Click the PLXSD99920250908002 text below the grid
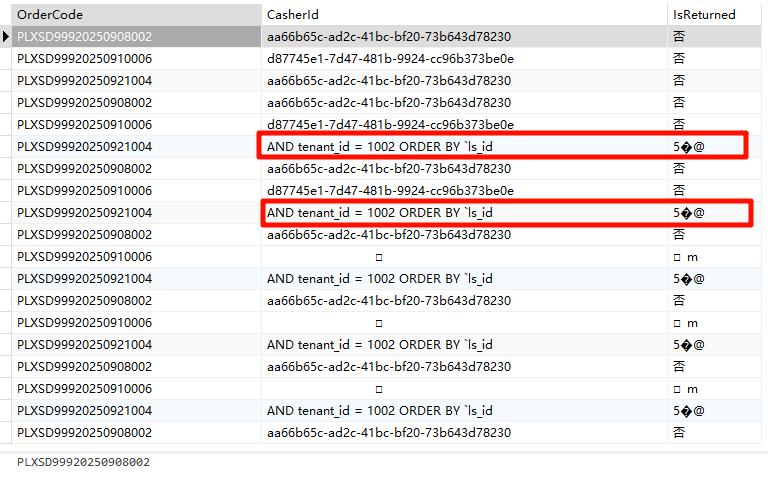Viewport: 768px width, 478px height. pyautogui.click(x=83, y=462)
